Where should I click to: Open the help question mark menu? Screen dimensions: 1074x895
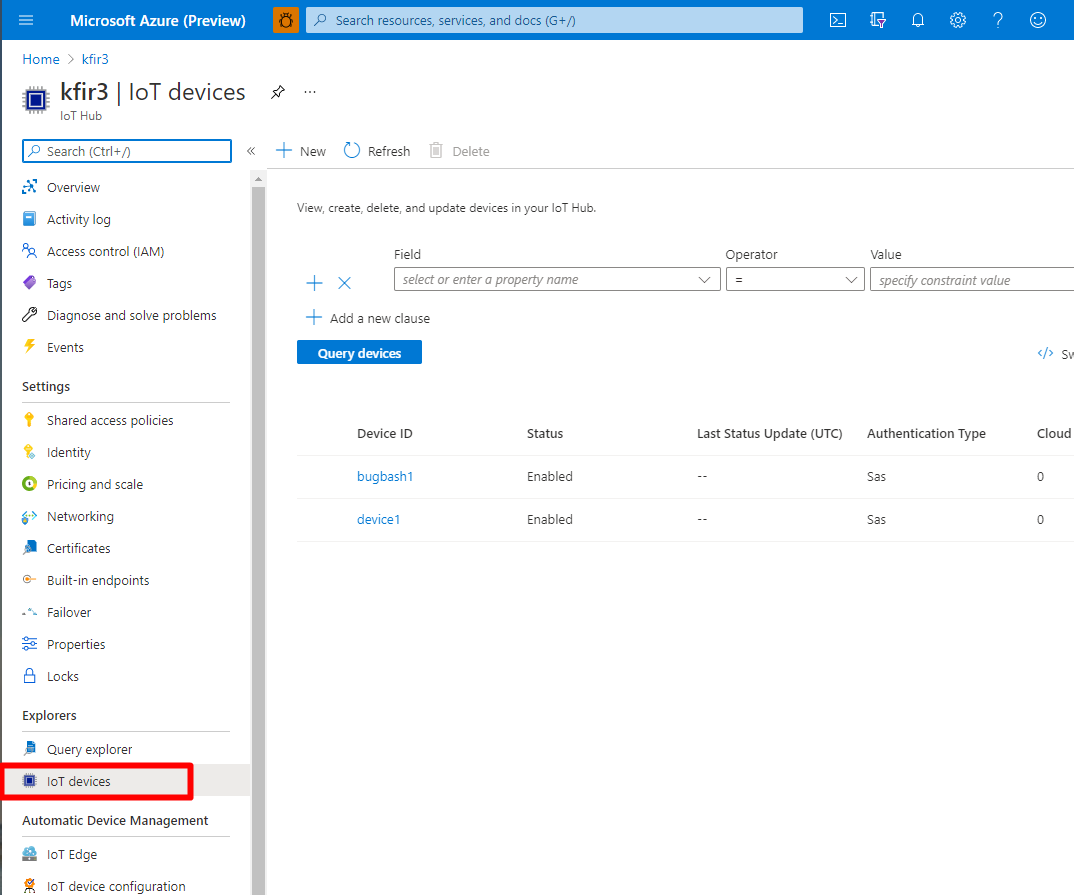tap(998, 20)
